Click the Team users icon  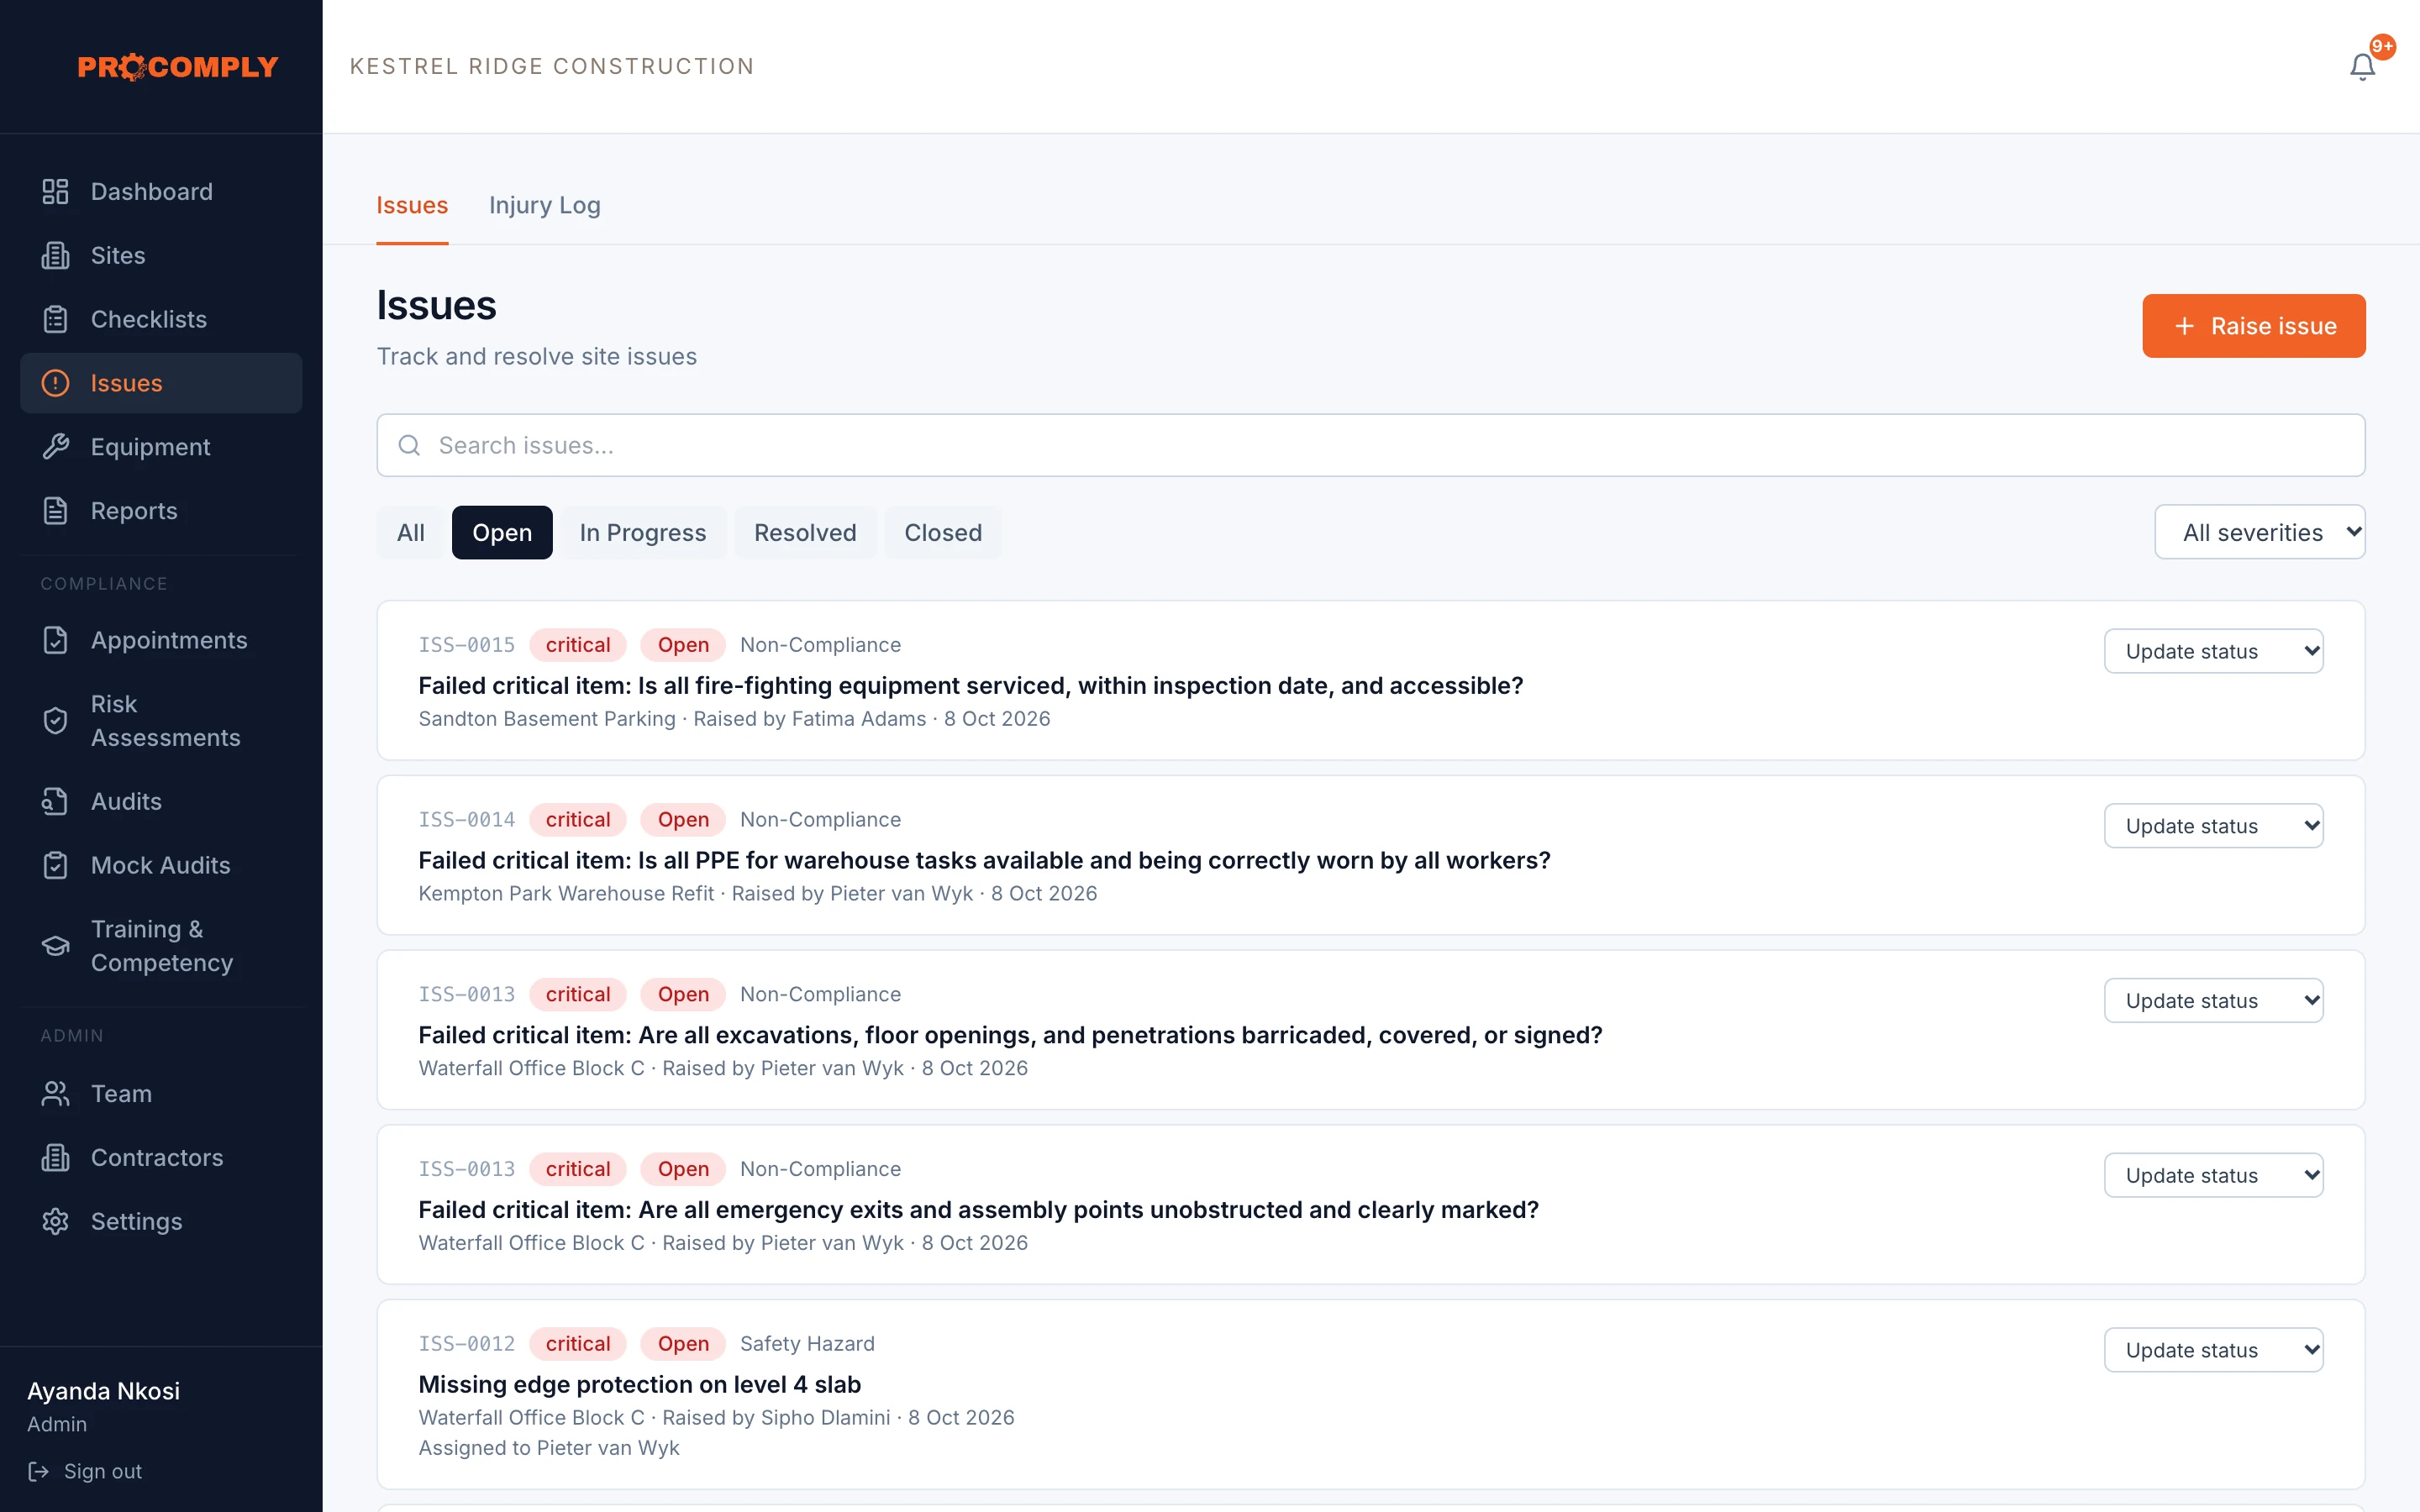[x=55, y=1094]
